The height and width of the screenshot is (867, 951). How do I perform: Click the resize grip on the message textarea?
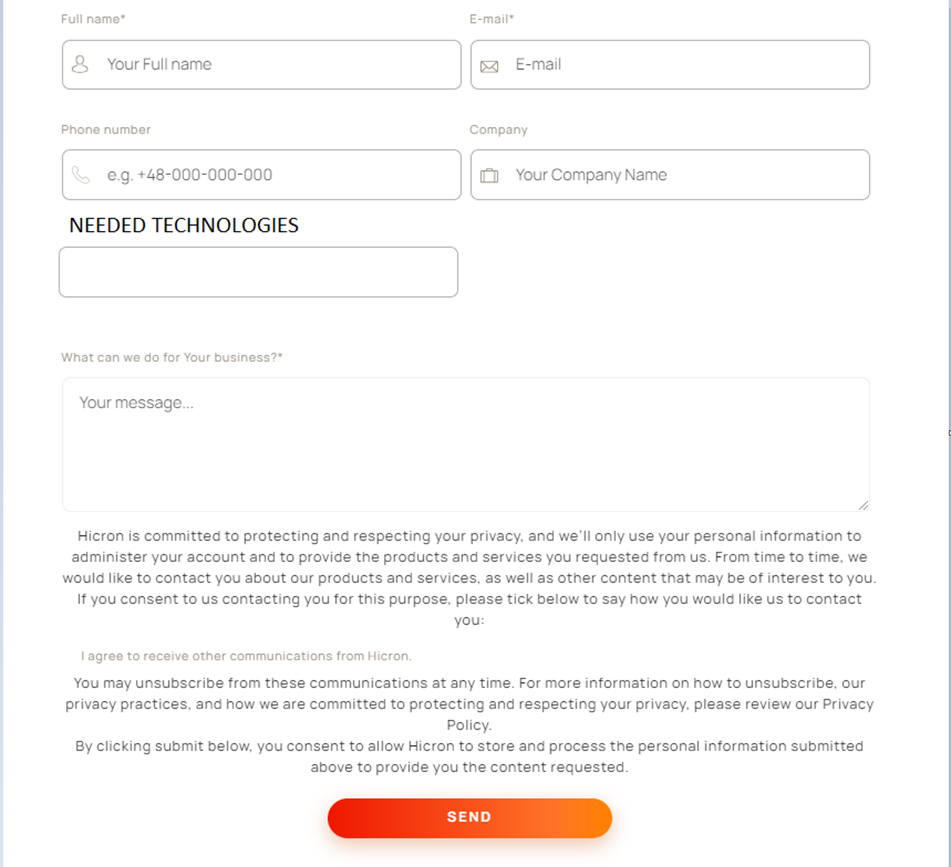tap(864, 504)
